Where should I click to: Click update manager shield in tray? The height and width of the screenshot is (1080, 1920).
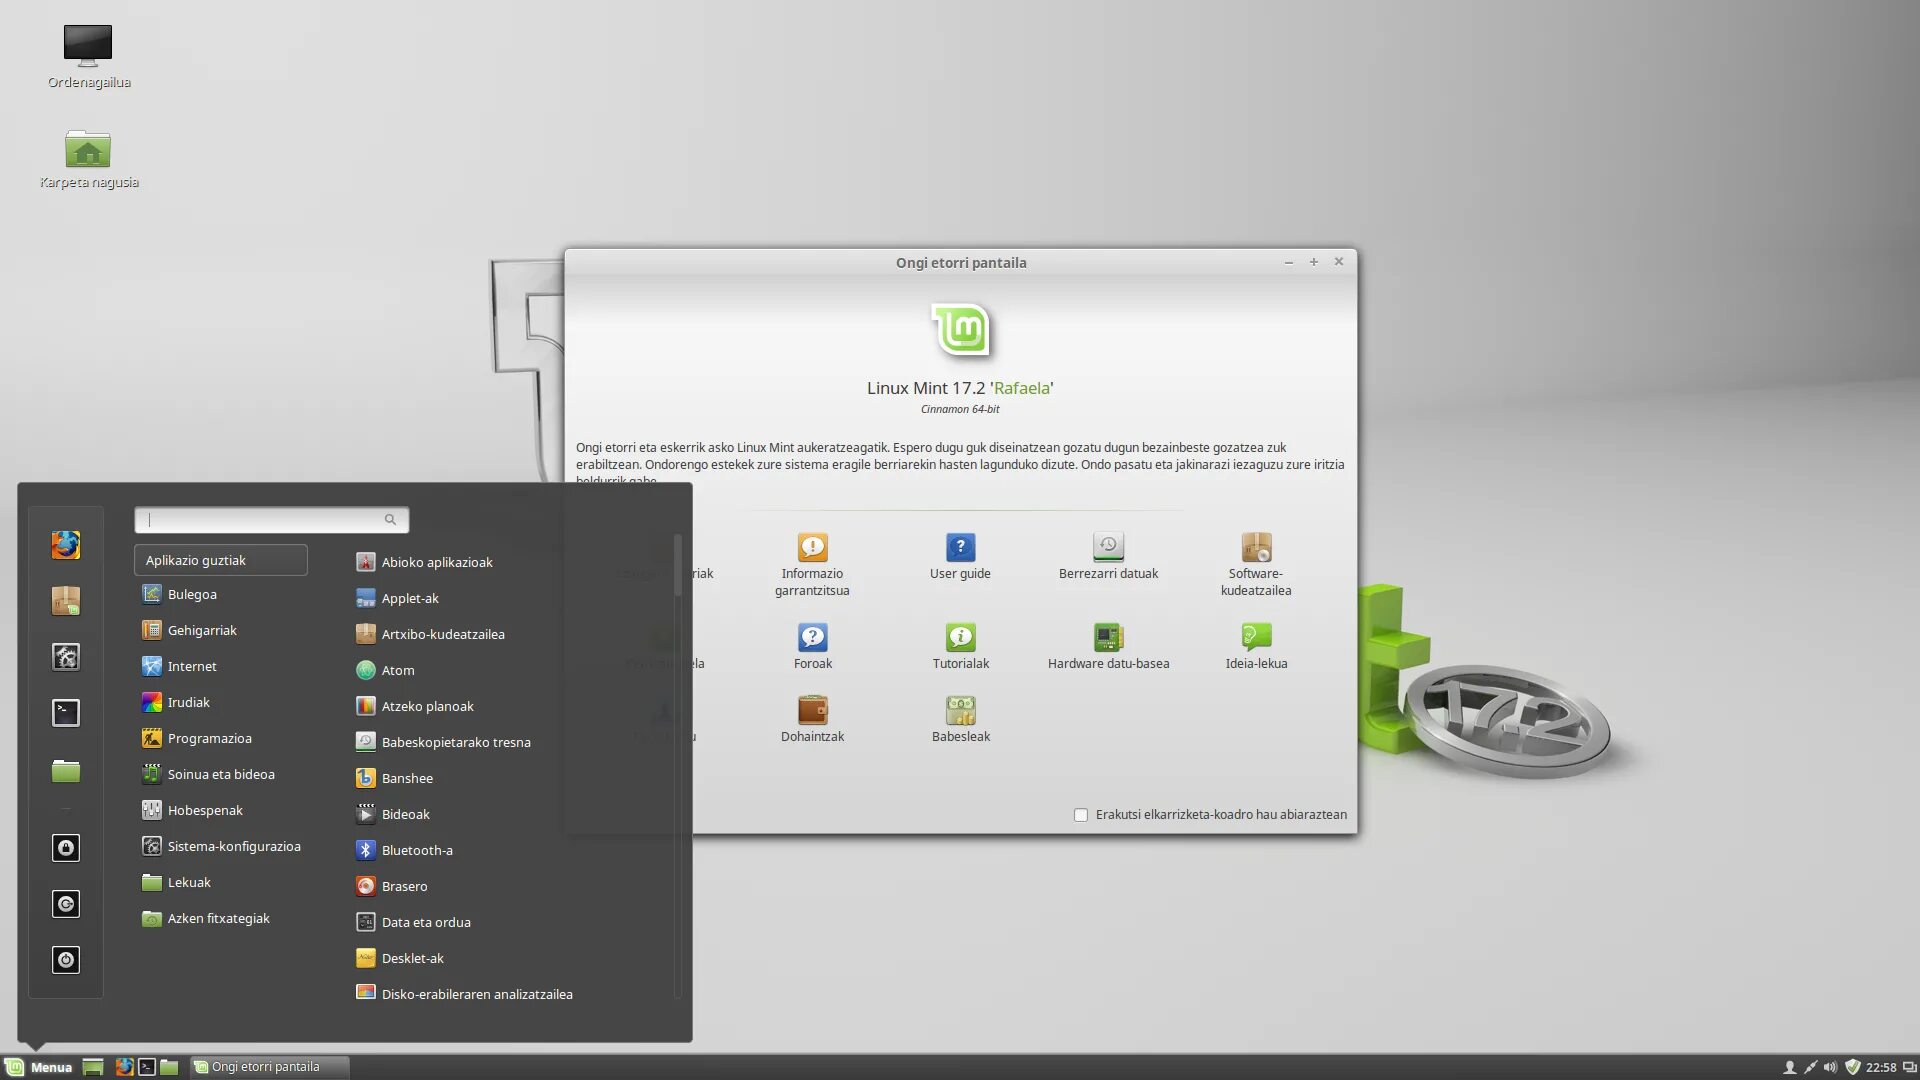pos(1852,1067)
